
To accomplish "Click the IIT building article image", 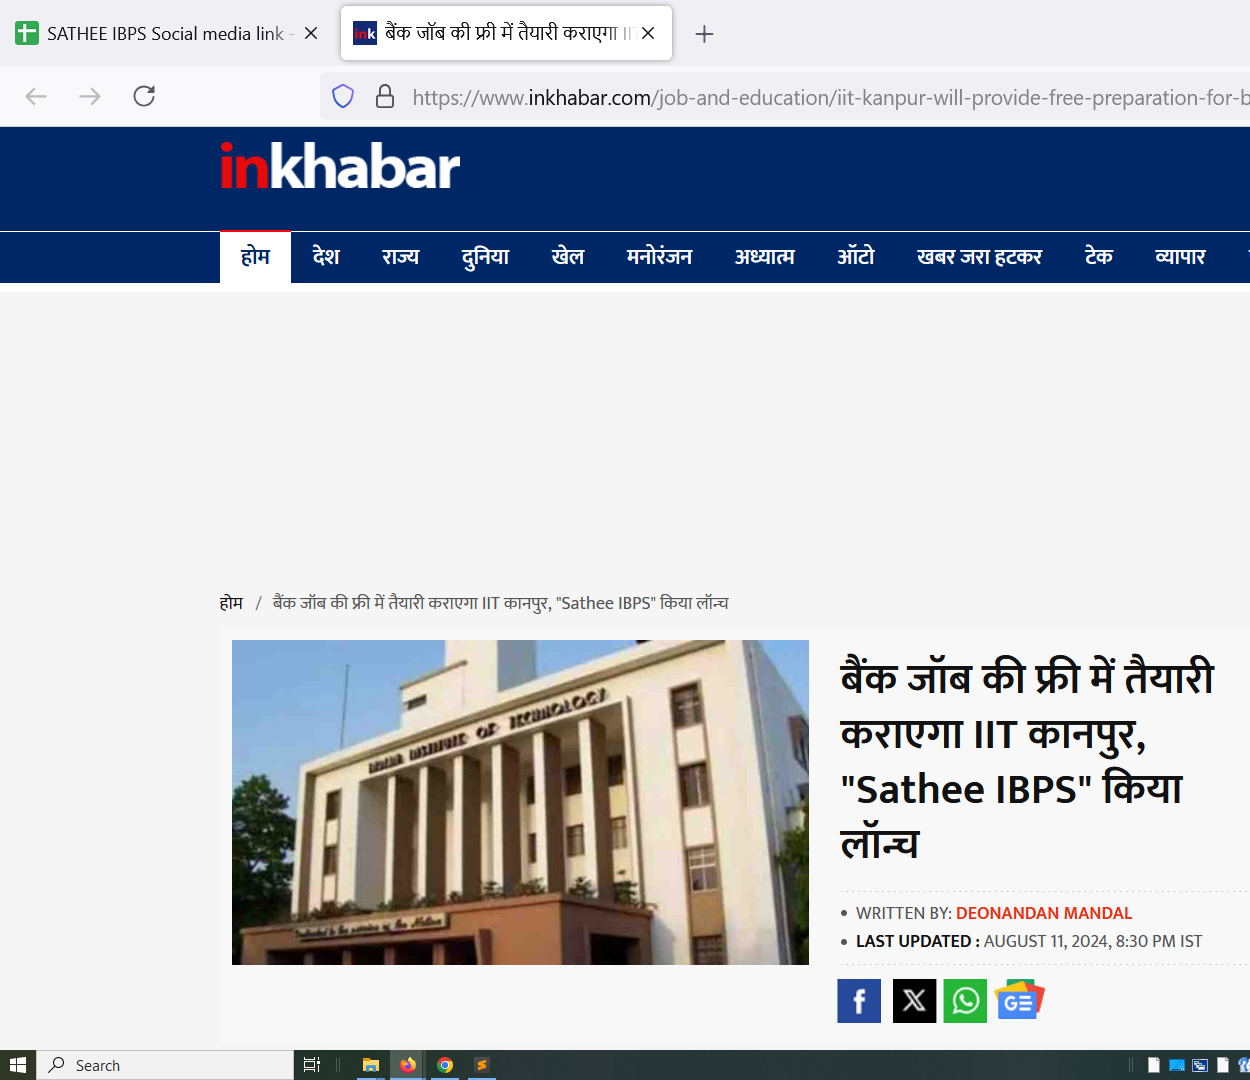I will tap(520, 802).
